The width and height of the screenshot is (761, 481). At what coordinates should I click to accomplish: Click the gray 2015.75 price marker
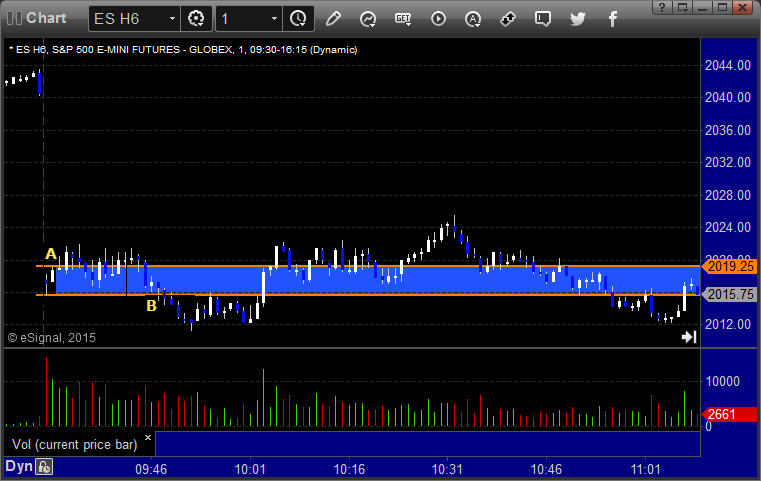pyautogui.click(x=729, y=294)
